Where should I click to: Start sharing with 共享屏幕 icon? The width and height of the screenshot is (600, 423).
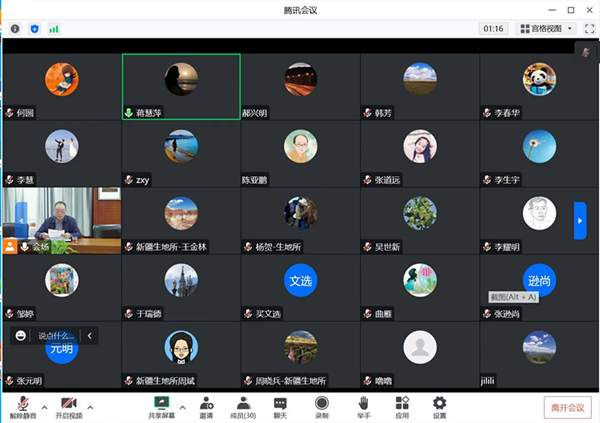pos(161,402)
